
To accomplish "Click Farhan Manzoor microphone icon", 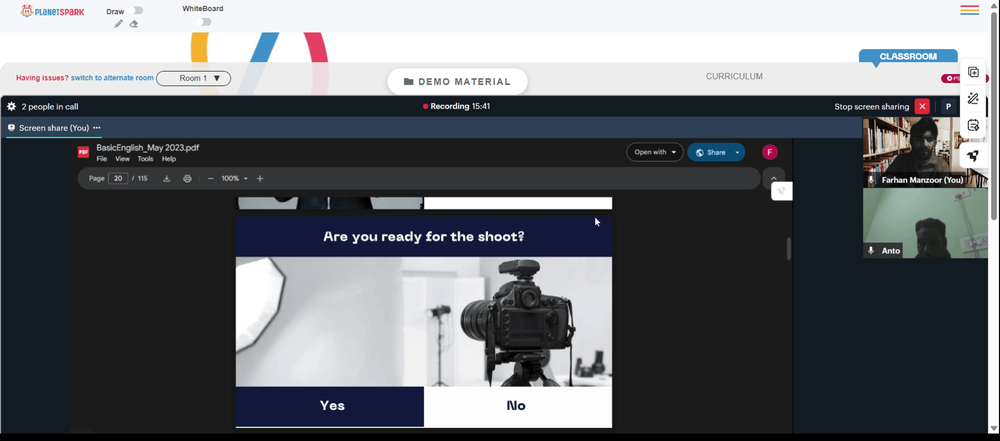I will click(871, 181).
